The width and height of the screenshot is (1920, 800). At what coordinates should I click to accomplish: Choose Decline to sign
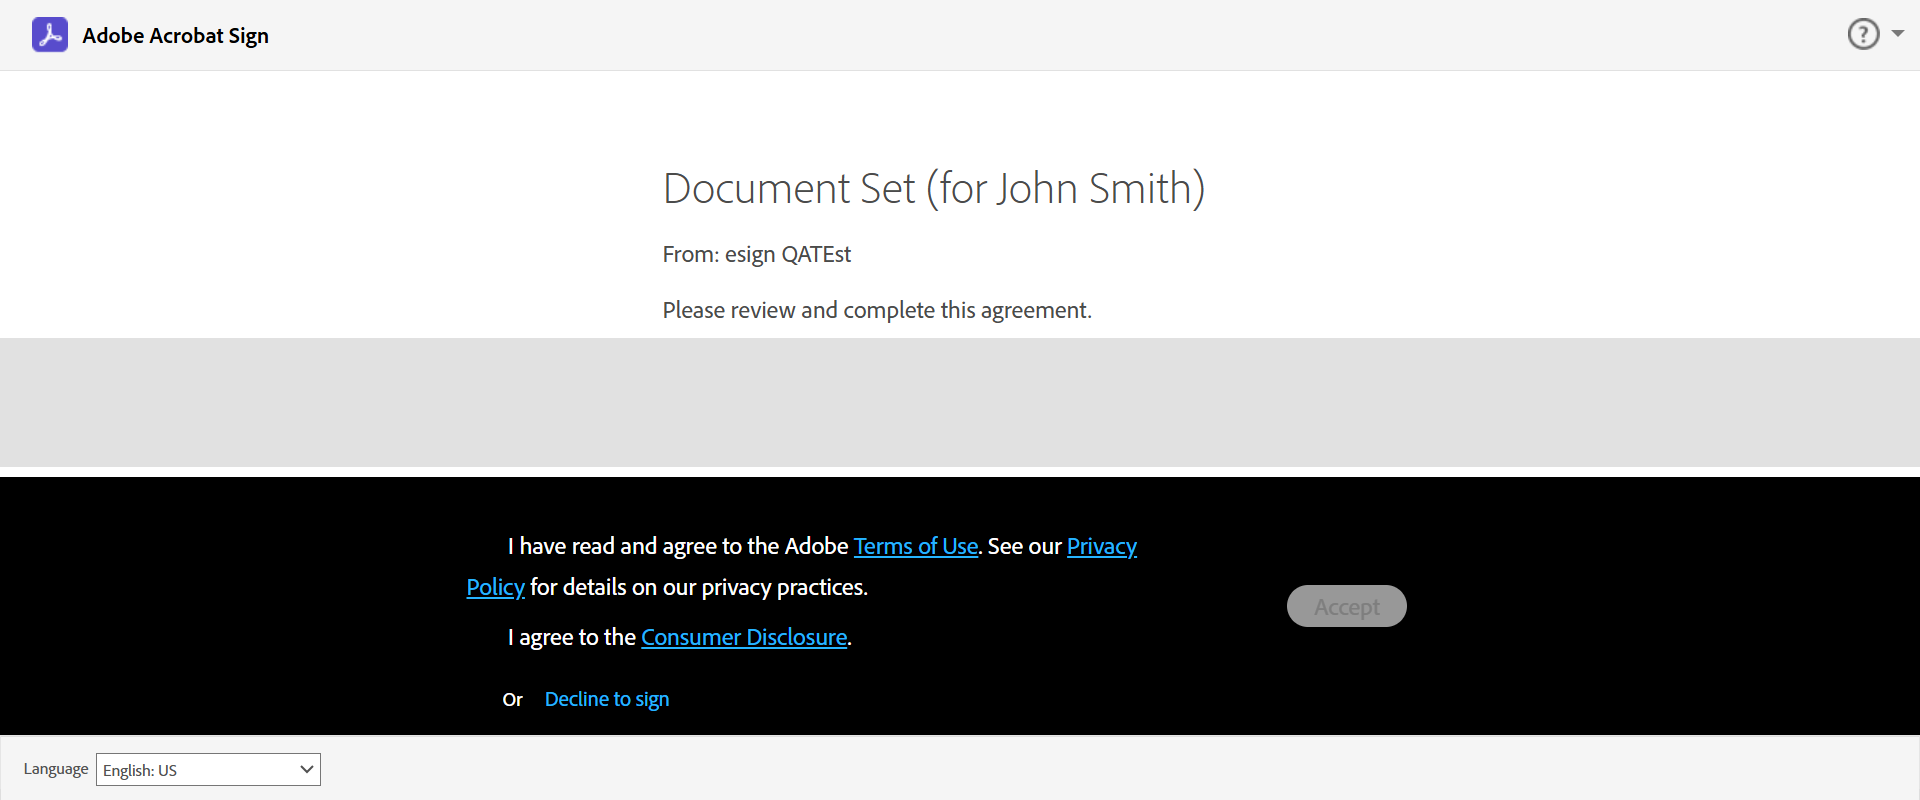[x=606, y=699]
